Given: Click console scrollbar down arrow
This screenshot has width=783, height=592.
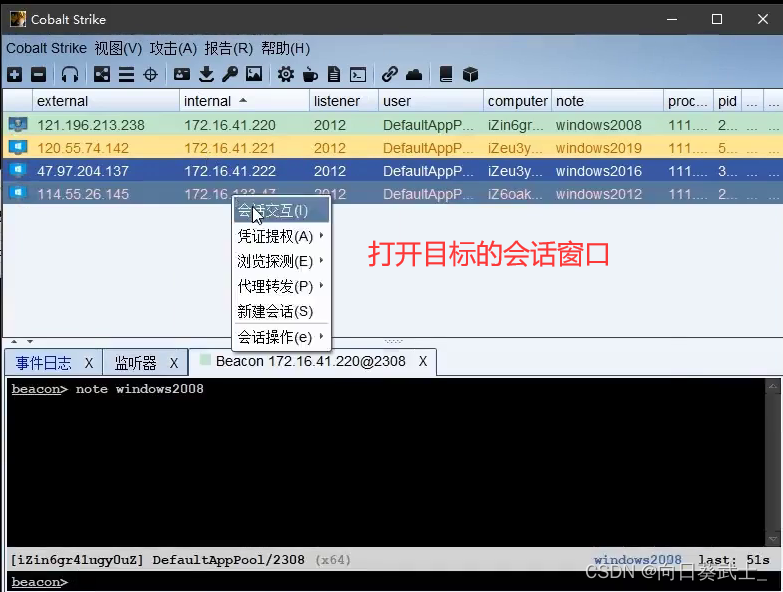Looking at the screenshot, I should coord(773,539).
